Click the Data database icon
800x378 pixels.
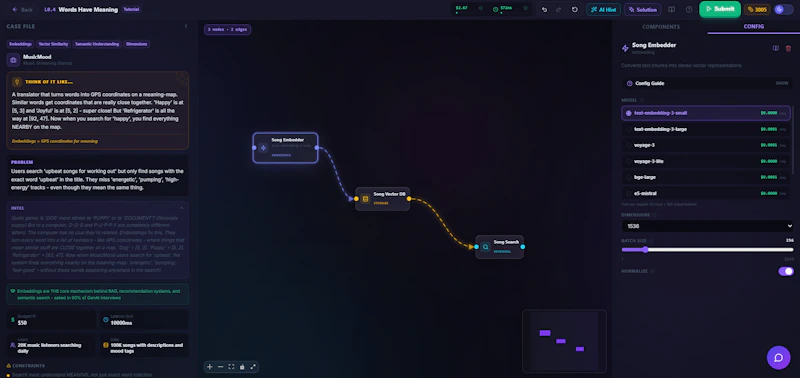(x=106, y=345)
